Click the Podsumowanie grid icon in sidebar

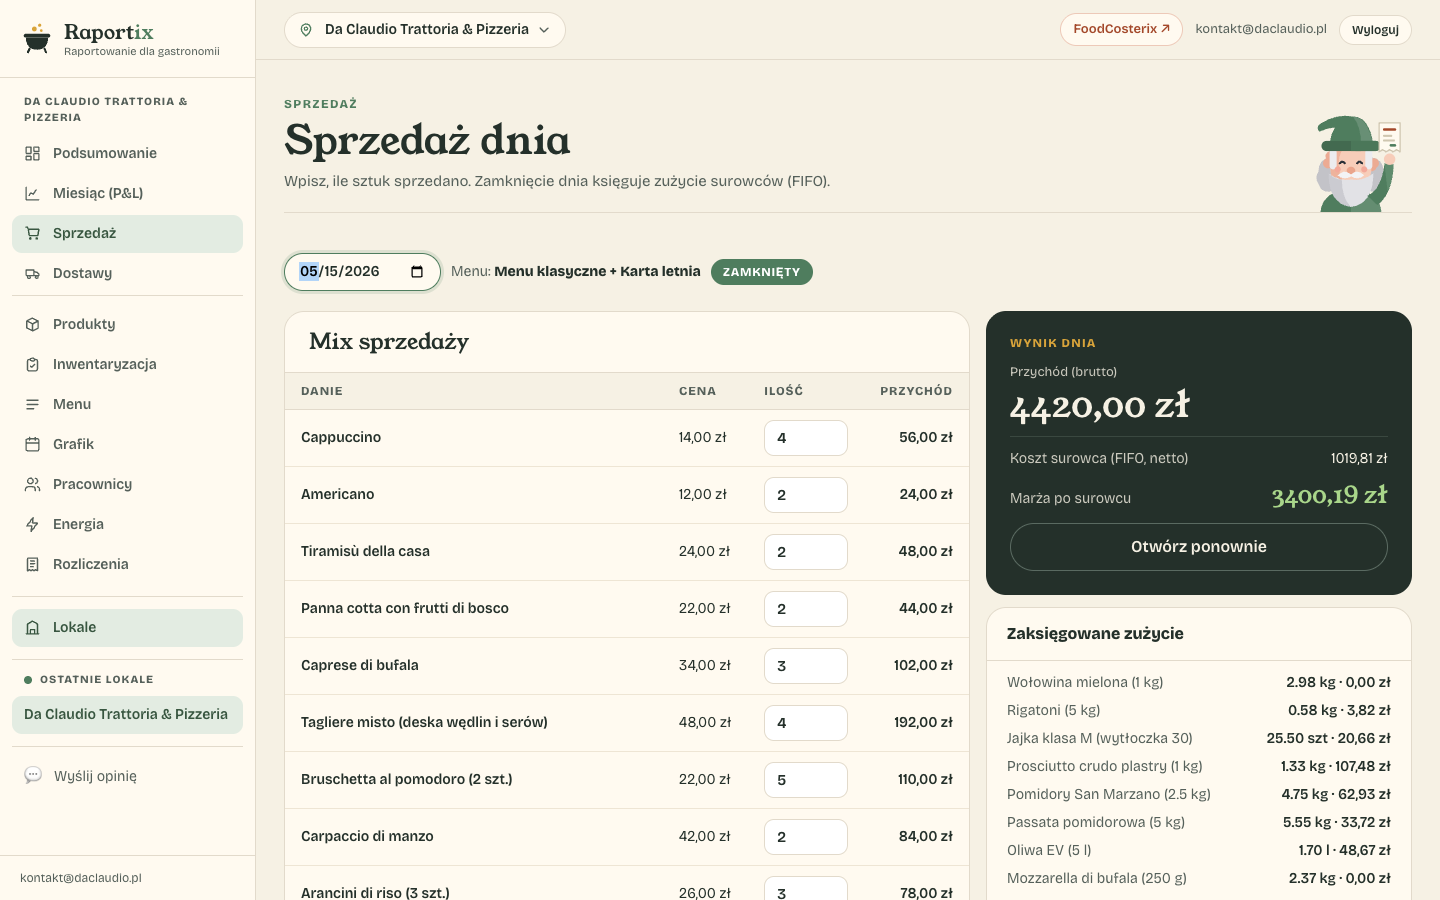click(33, 153)
